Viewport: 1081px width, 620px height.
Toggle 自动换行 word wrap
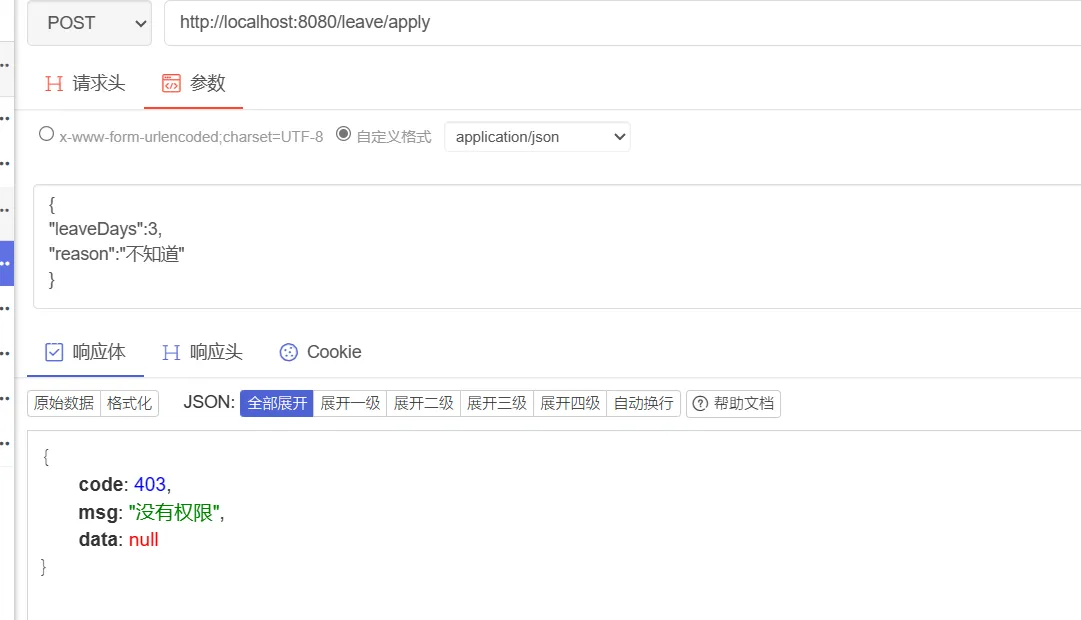(643, 404)
